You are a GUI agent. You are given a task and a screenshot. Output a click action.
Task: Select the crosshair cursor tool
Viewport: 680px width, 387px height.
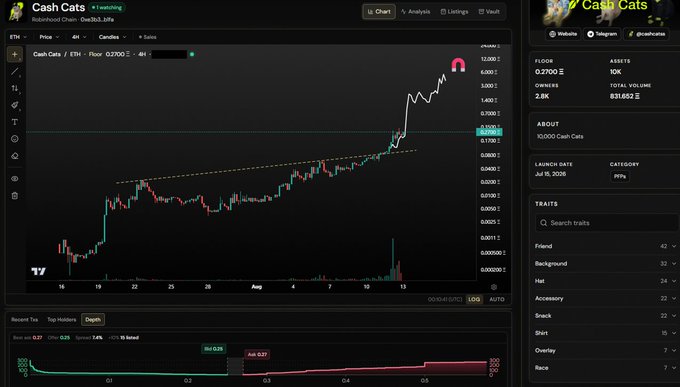(x=15, y=54)
